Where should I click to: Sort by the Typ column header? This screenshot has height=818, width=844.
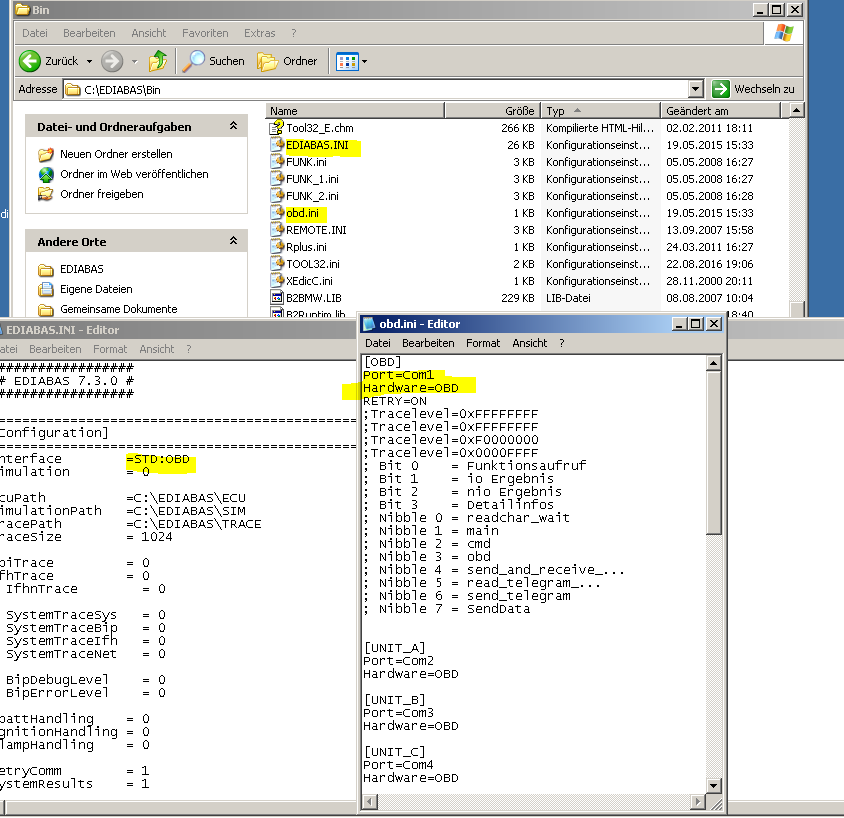click(x=600, y=111)
